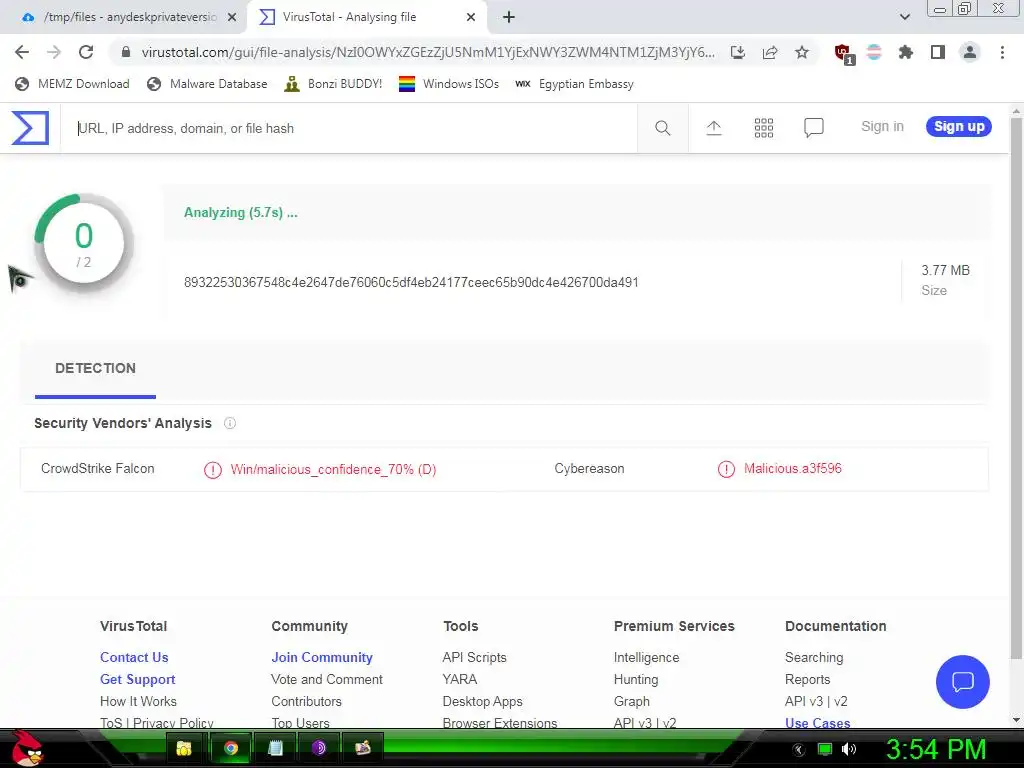Click the install app icon in address bar

(x=737, y=52)
